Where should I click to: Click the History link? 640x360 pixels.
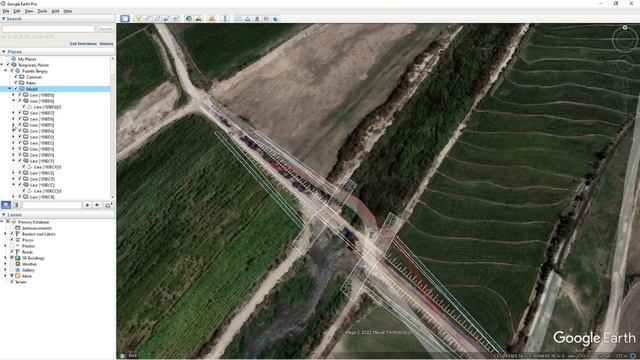coord(106,44)
